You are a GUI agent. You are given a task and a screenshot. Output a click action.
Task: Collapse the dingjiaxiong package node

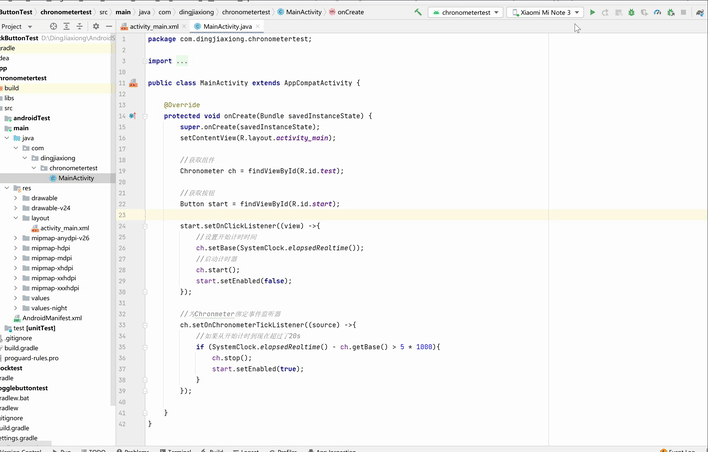25,158
